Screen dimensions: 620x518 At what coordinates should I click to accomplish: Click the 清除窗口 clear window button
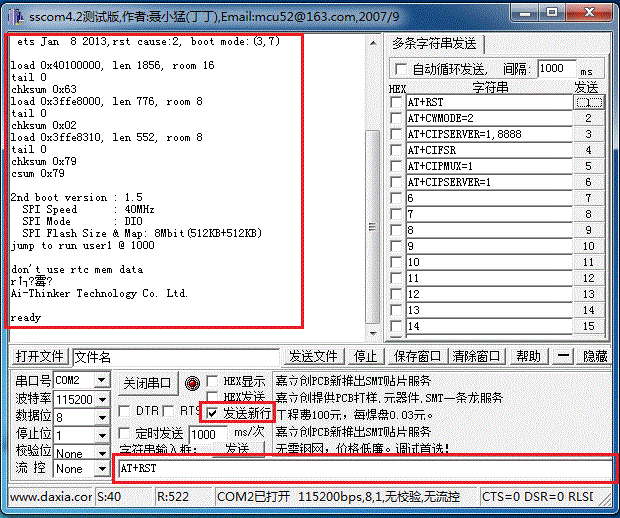tap(476, 356)
